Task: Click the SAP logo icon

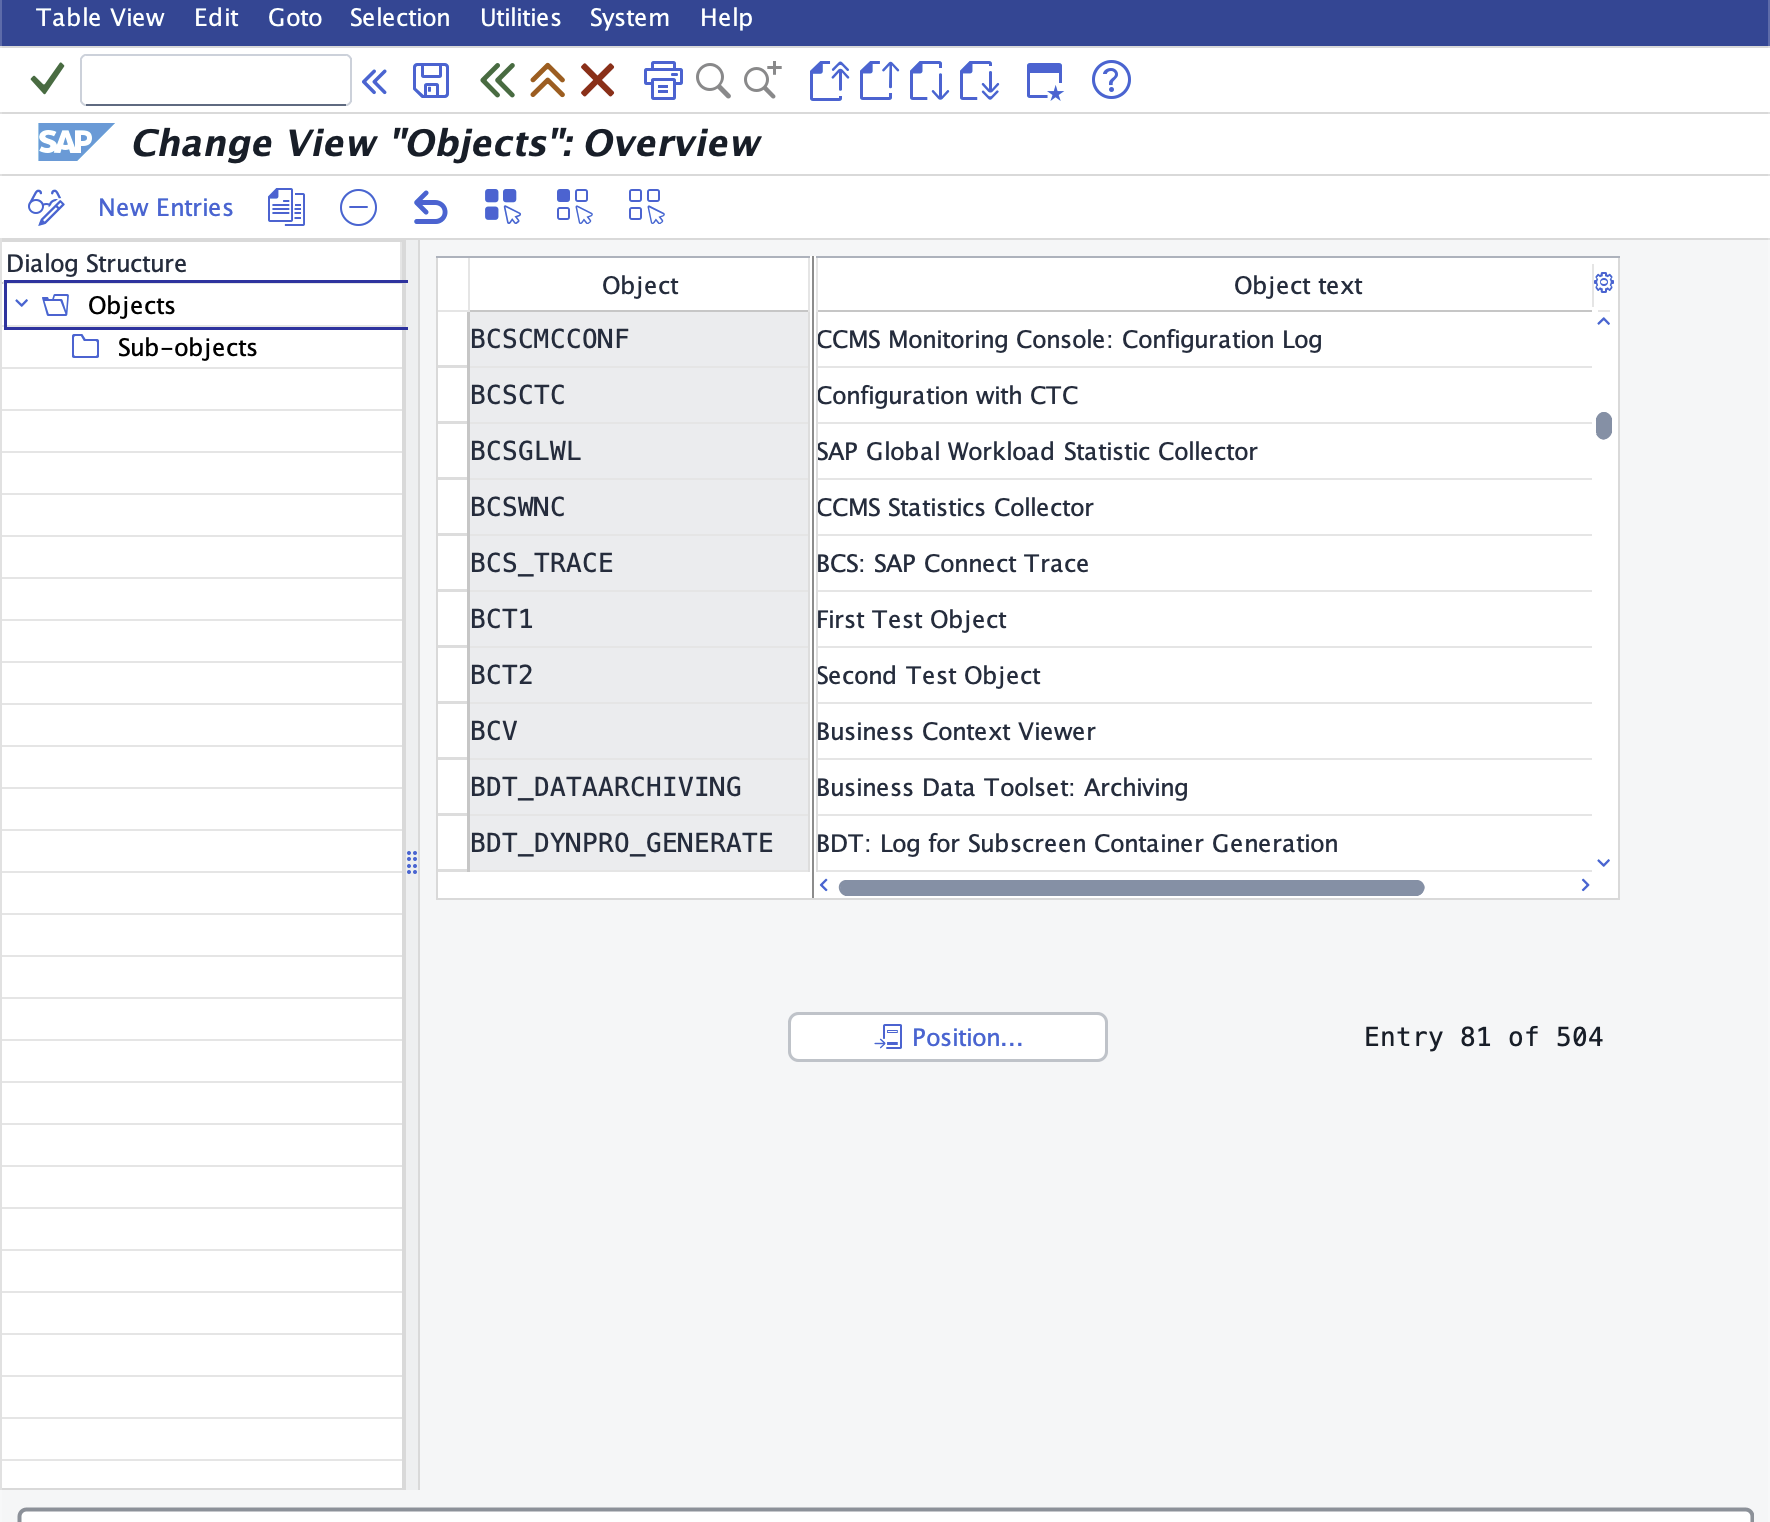Action: tap(75, 142)
